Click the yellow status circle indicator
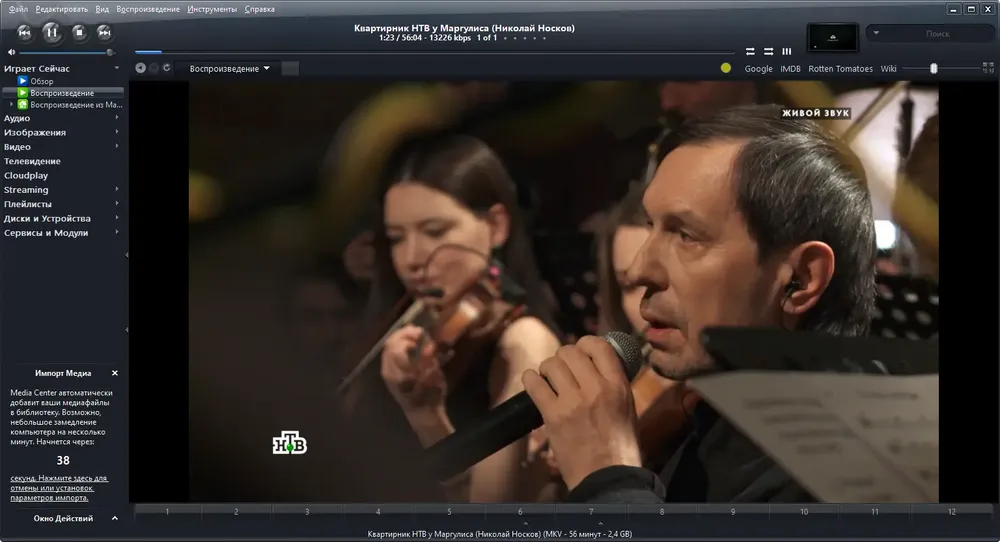Screen dimensions: 1000x542 [x=726, y=68]
